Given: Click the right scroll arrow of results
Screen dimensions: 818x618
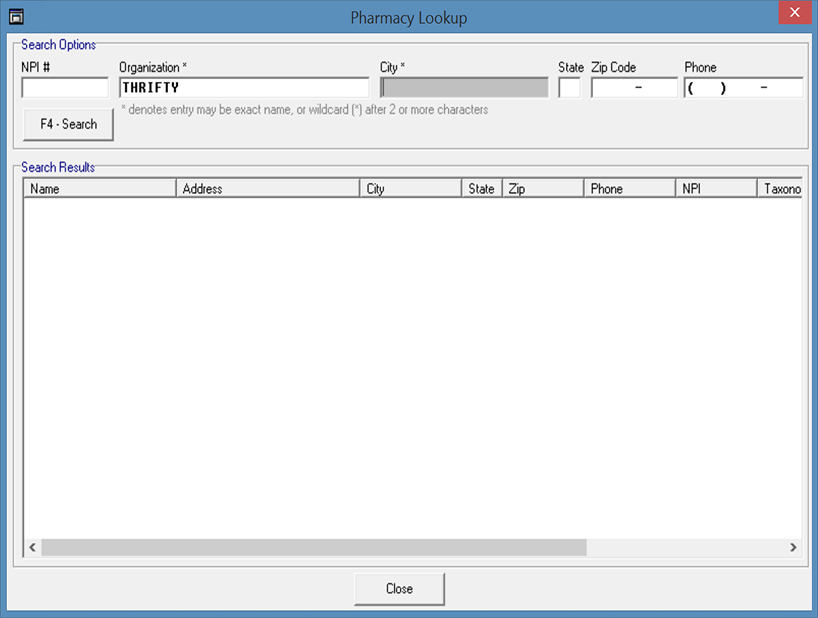Looking at the screenshot, I should [793, 548].
